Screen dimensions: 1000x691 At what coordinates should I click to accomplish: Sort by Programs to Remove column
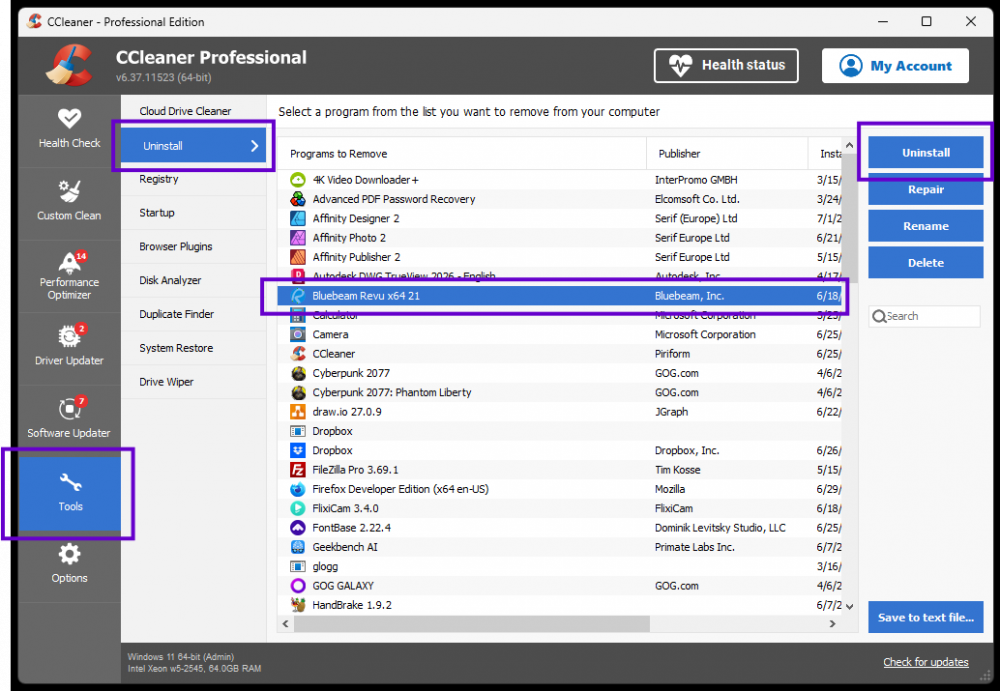coord(462,154)
